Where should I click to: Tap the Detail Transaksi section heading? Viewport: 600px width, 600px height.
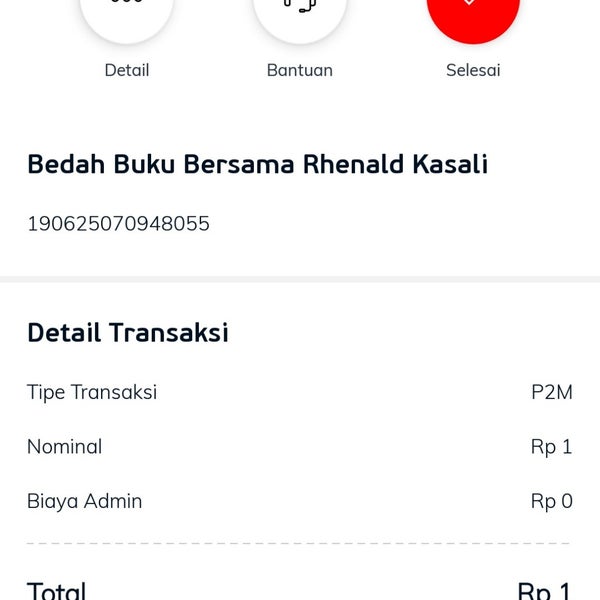(x=128, y=332)
